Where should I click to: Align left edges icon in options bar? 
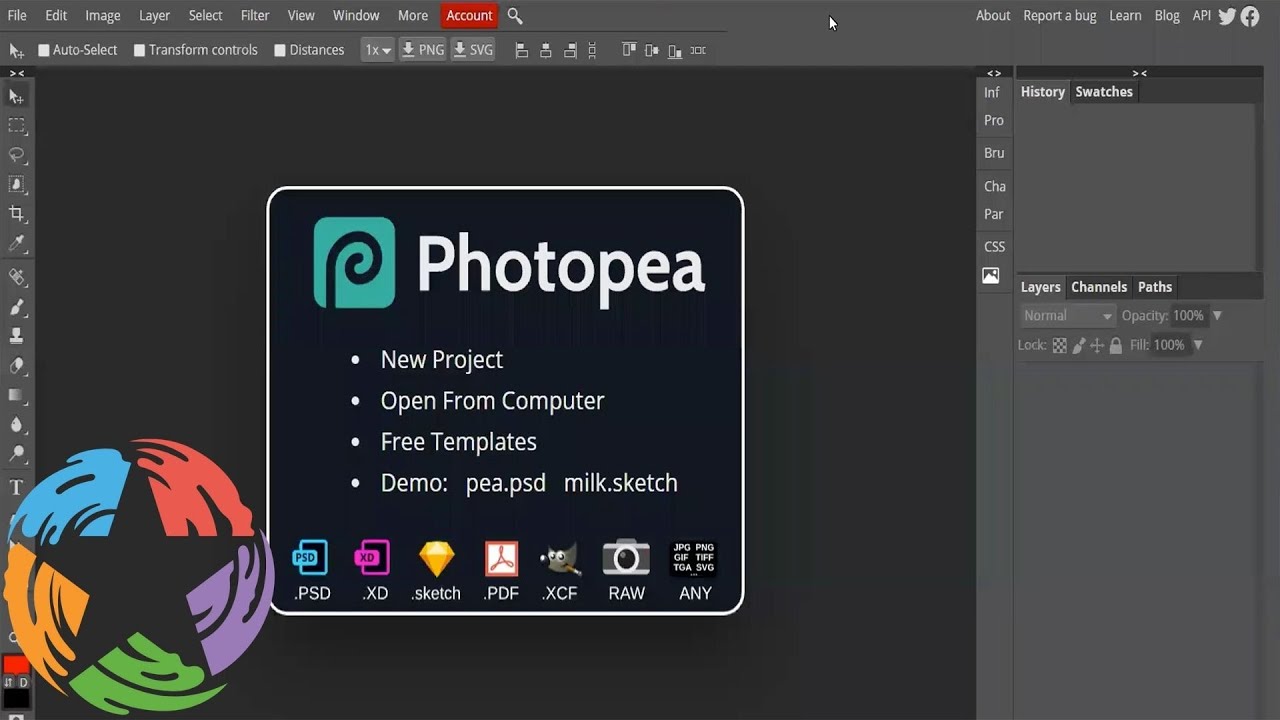click(521, 50)
